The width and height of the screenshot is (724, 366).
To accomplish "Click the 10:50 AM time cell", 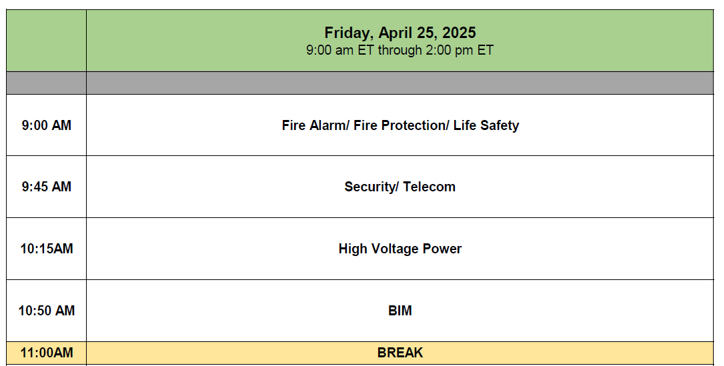I will click(46, 310).
